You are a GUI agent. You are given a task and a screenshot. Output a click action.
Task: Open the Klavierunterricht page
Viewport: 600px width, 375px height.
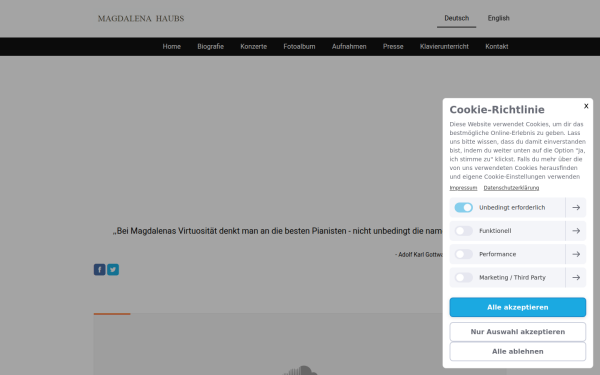(444, 47)
